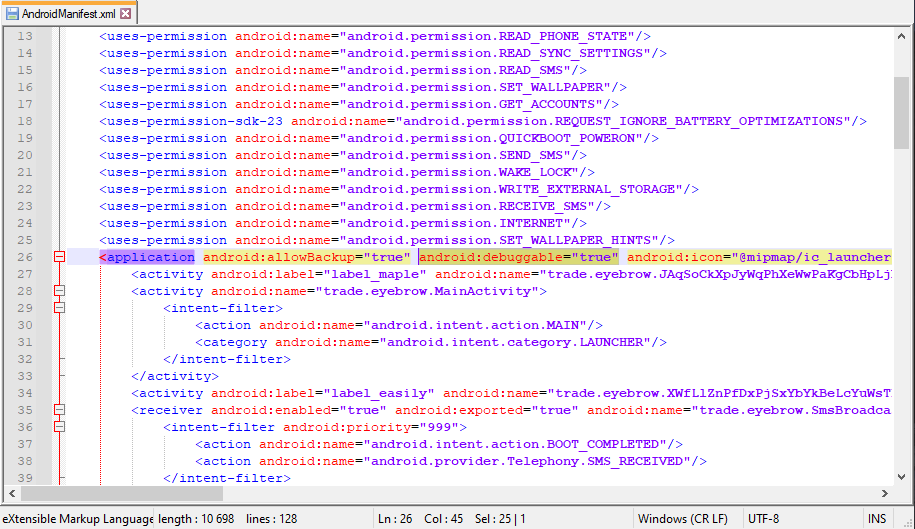Image resolution: width=915 pixels, height=529 pixels.
Task: Click the vertical scrollbar thumb
Action: click(901, 98)
